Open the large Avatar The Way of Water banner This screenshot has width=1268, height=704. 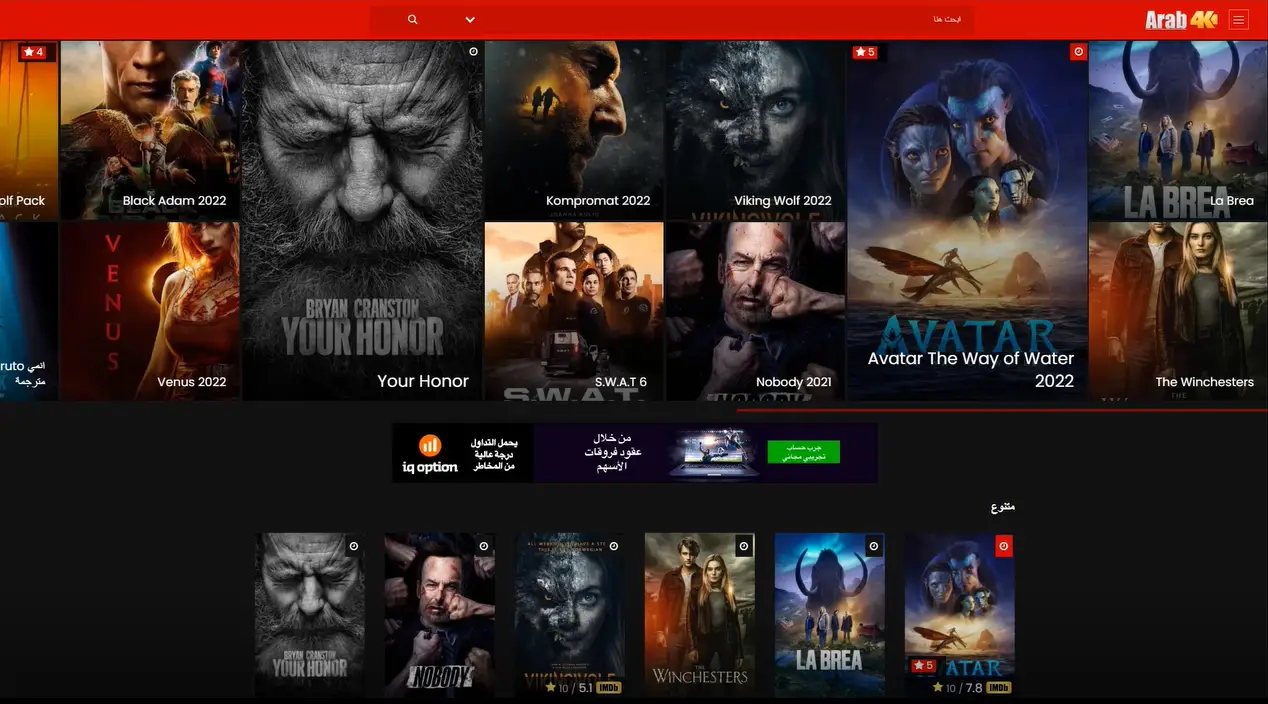point(967,221)
